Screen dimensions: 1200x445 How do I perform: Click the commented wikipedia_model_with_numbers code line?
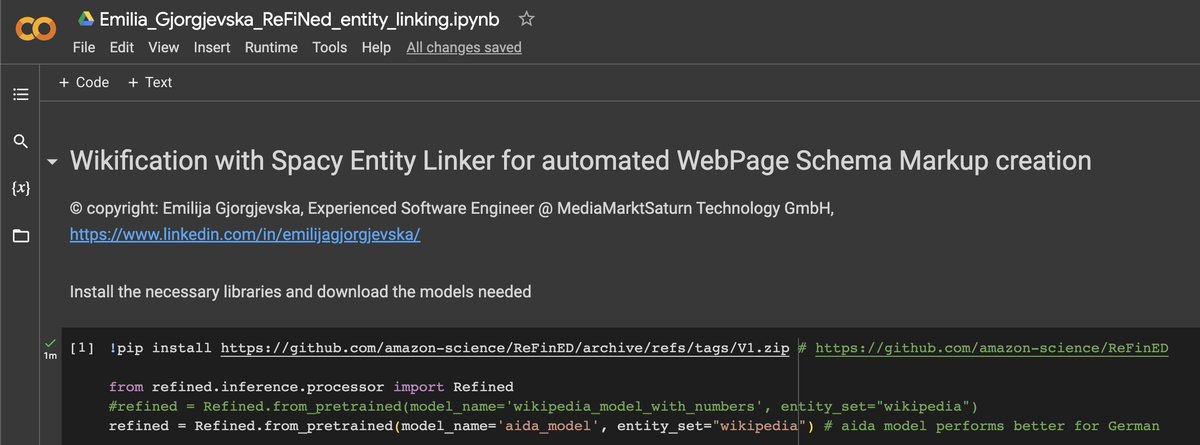pos(542,406)
